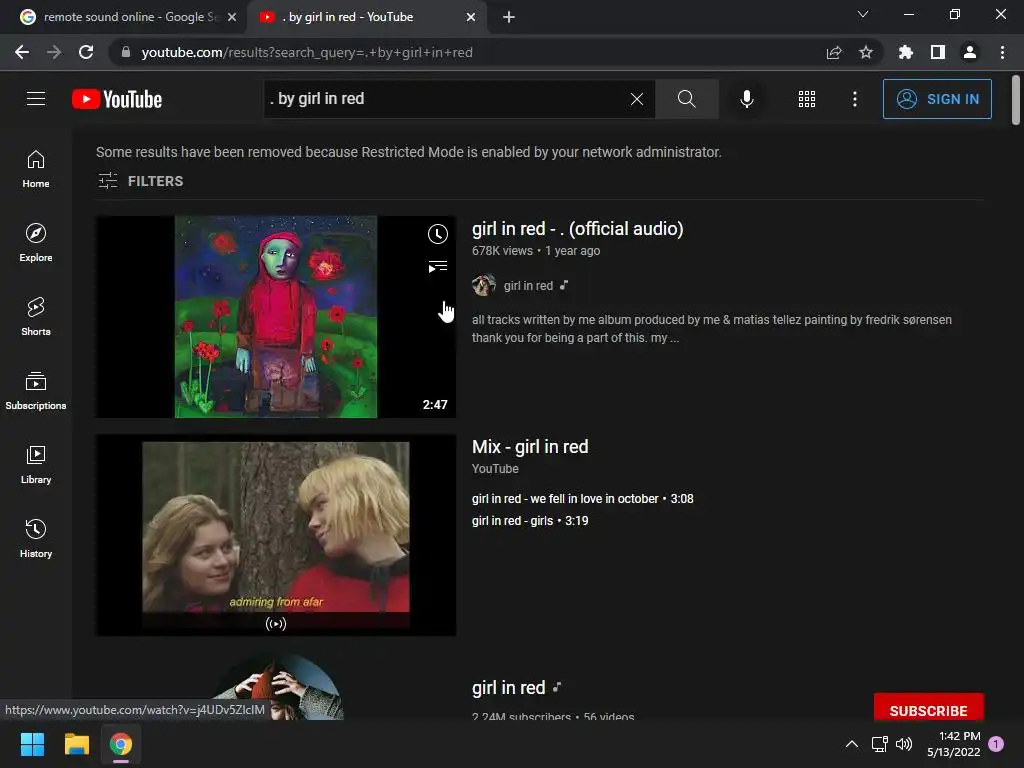Open the clock showing 1:42 PM
The image size is (1024, 768).
[x=953, y=744]
